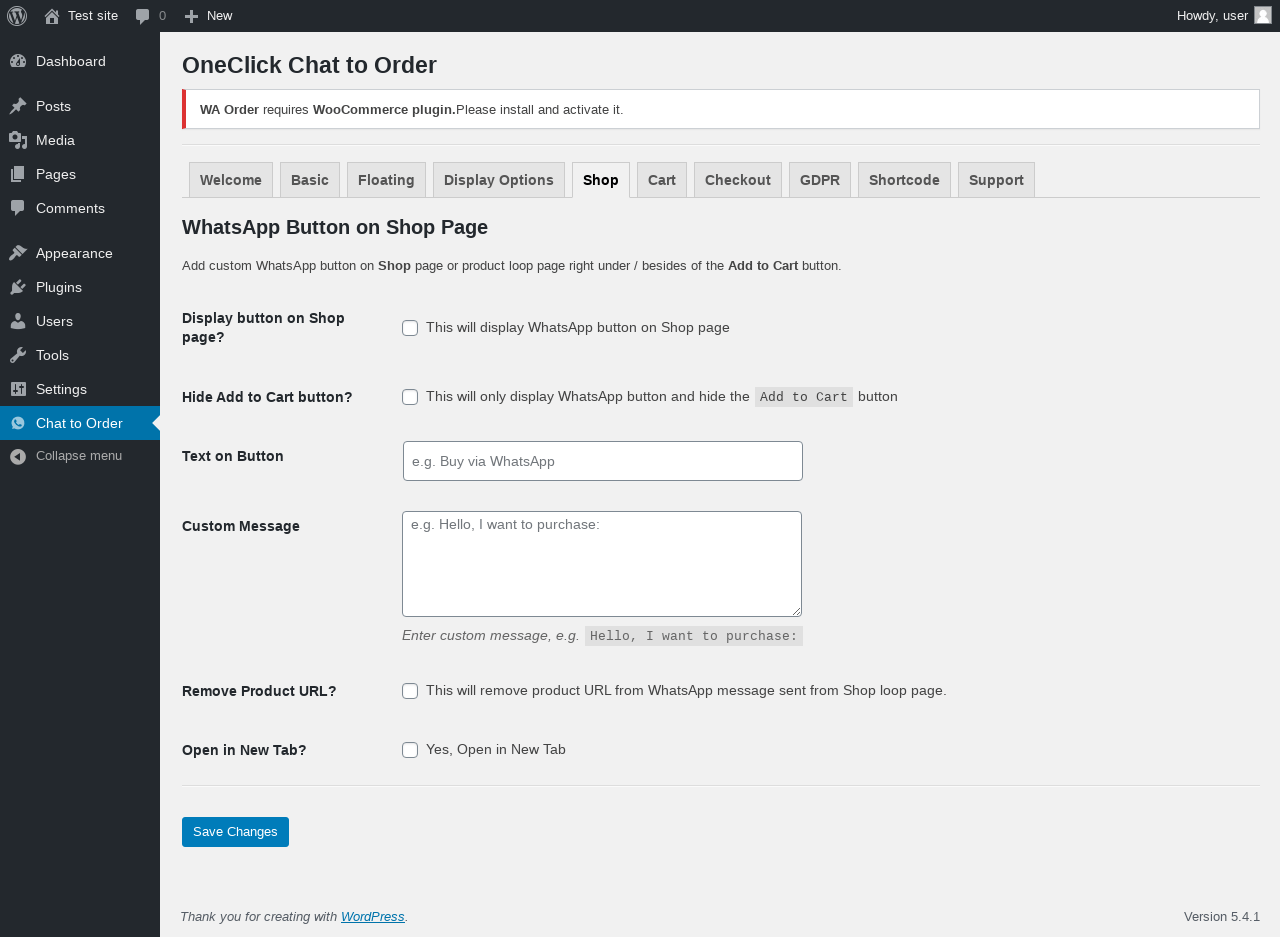Image resolution: width=1280 pixels, height=937 pixels.
Task: Open Plugins menu label
Action: tap(59, 287)
